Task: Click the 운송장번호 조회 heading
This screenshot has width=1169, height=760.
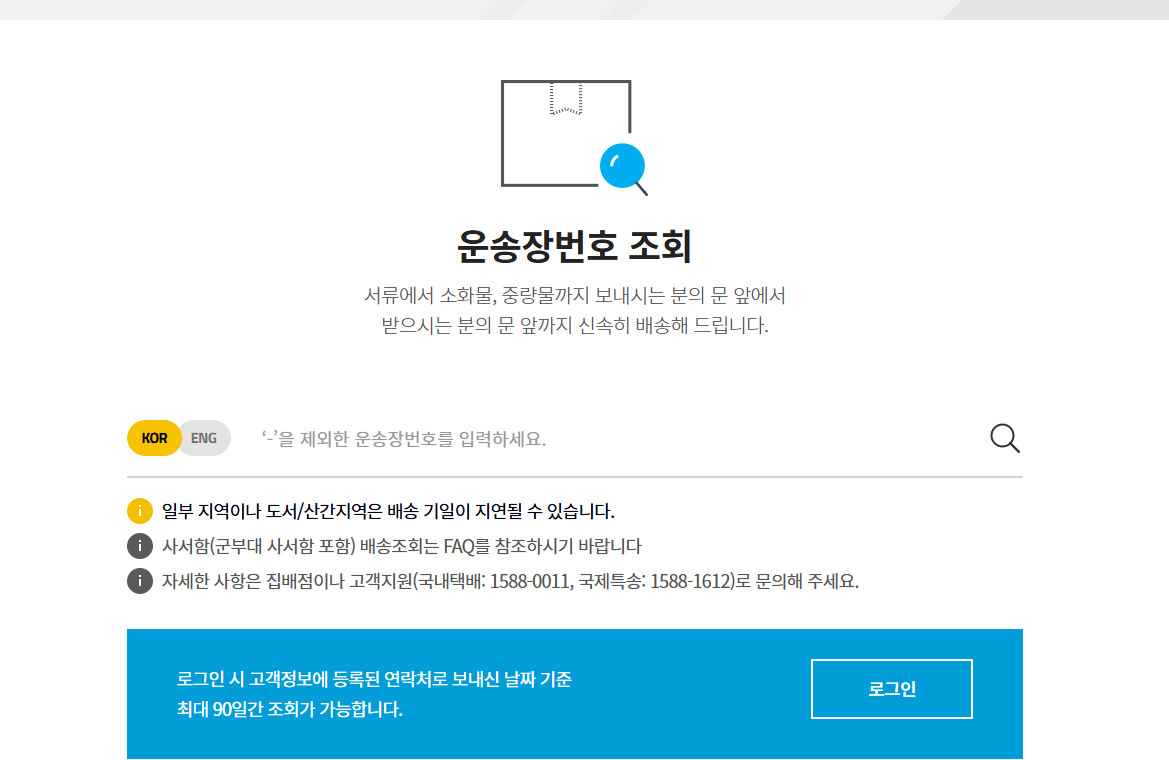Action: 574,246
